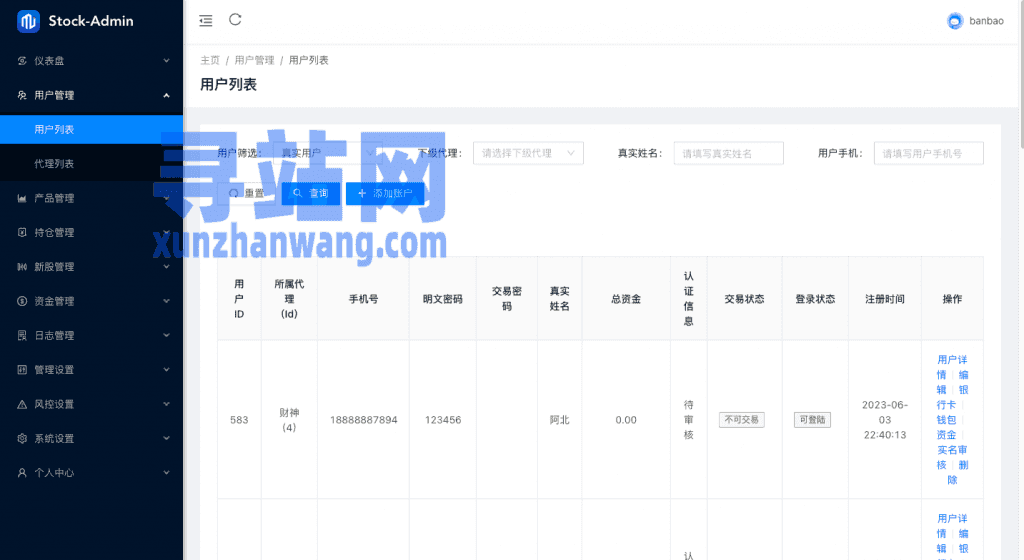The width and height of the screenshot is (1024, 560).
Task: Click the user ID 583 cell
Action: pos(239,420)
